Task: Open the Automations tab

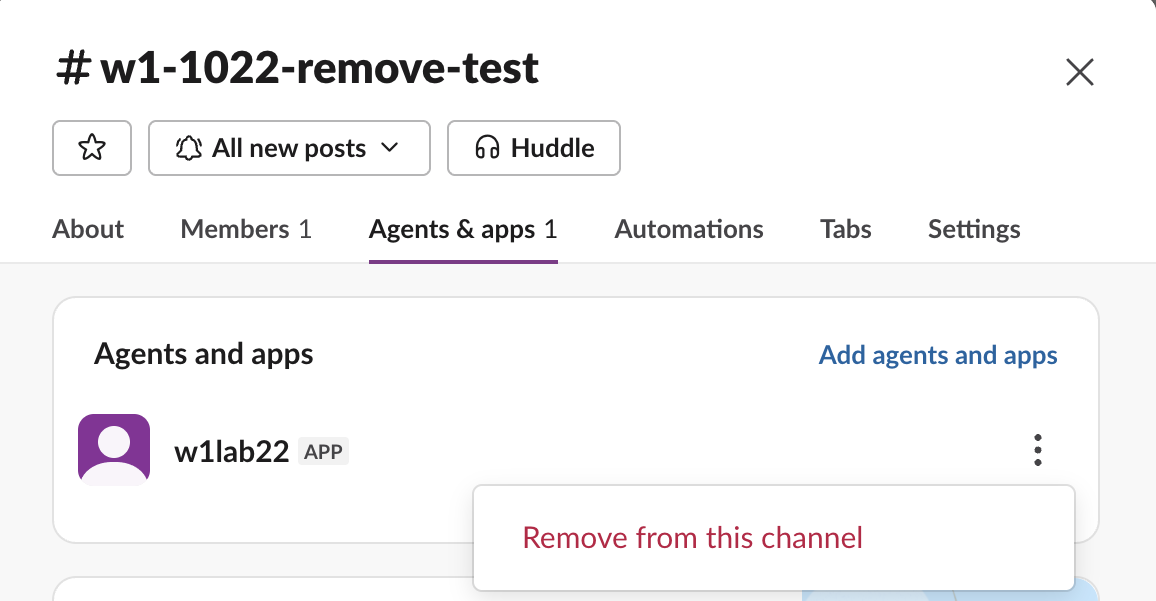Action: (x=689, y=229)
